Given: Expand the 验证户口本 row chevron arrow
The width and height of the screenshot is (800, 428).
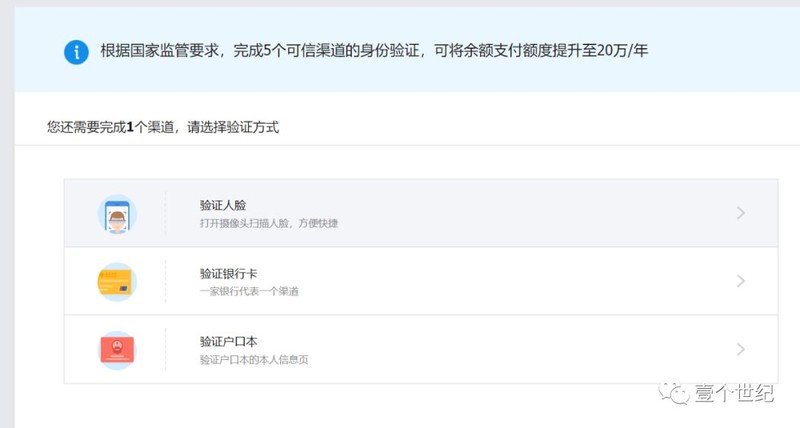Looking at the screenshot, I should (x=741, y=349).
